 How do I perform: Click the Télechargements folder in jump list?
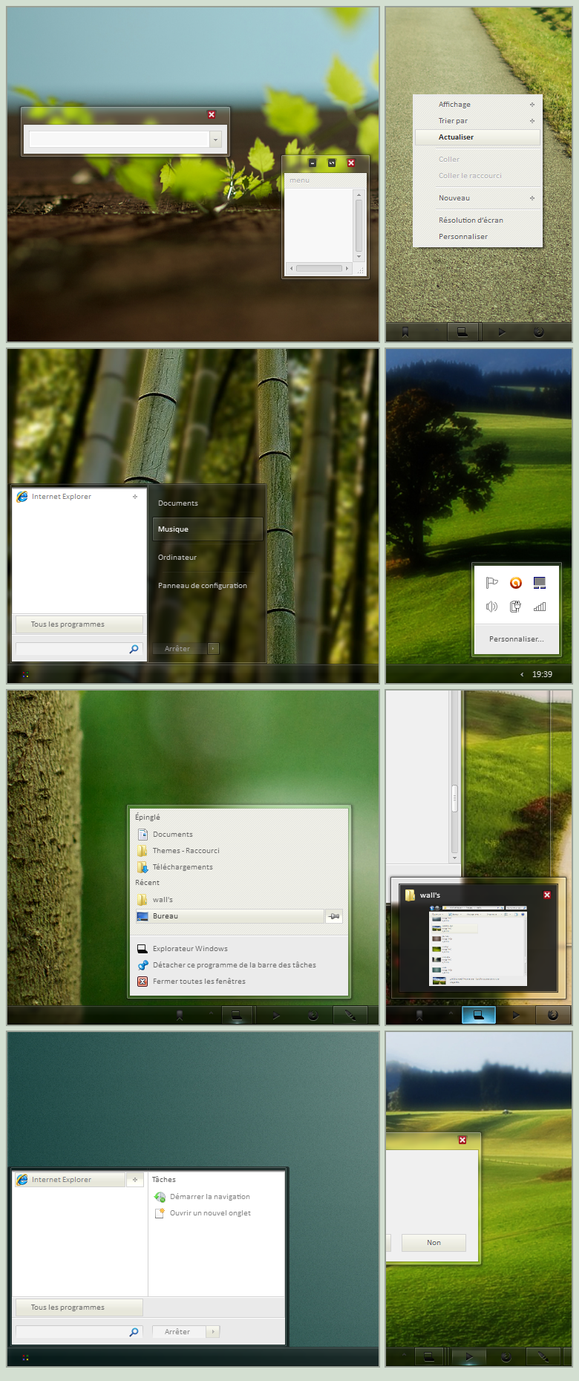click(x=183, y=867)
